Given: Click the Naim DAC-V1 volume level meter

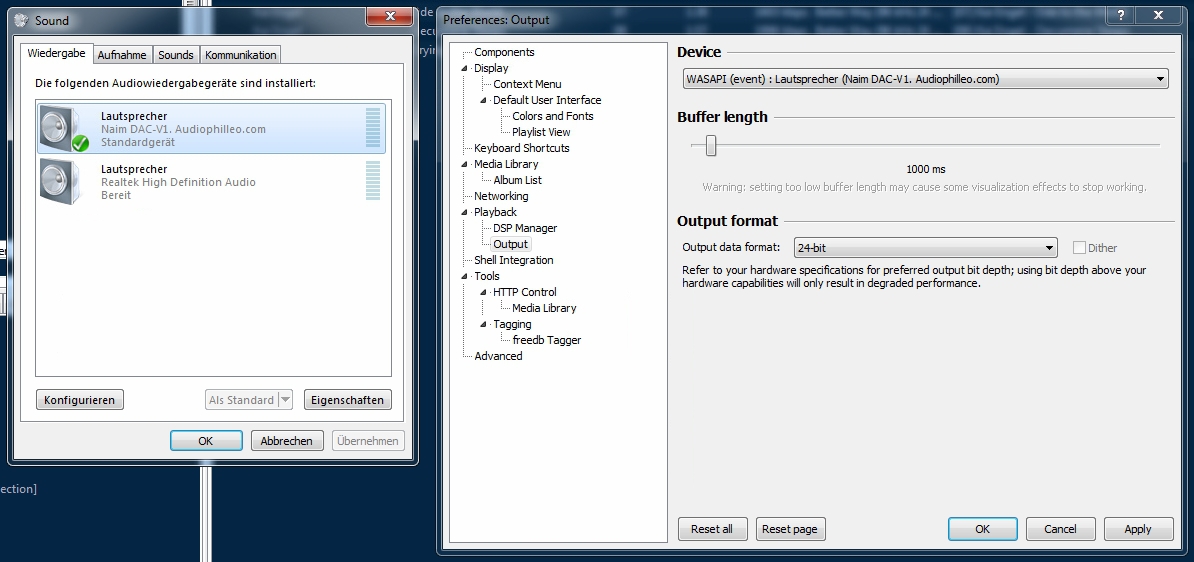Looking at the screenshot, I should (373, 128).
